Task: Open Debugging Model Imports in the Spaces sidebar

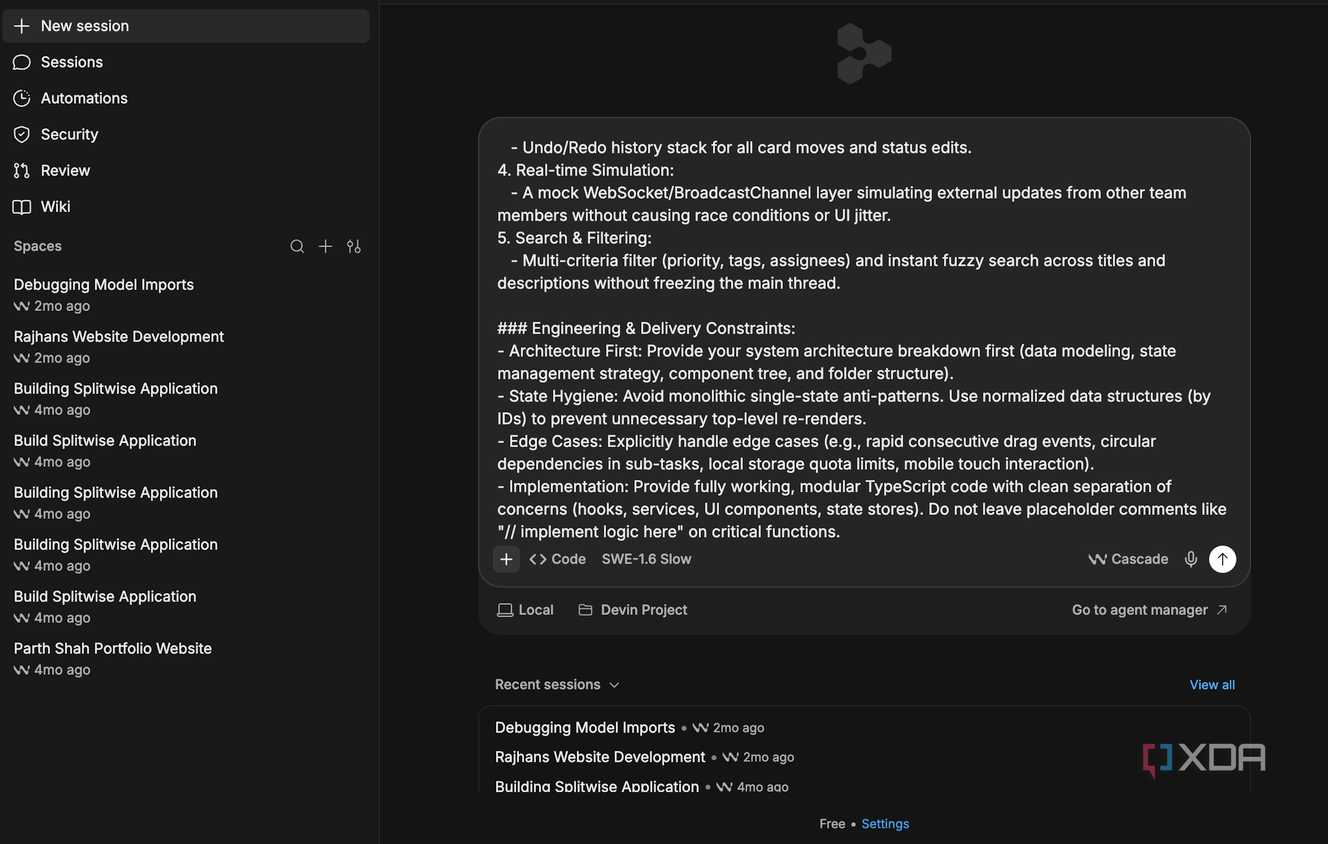Action: (x=186, y=294)
